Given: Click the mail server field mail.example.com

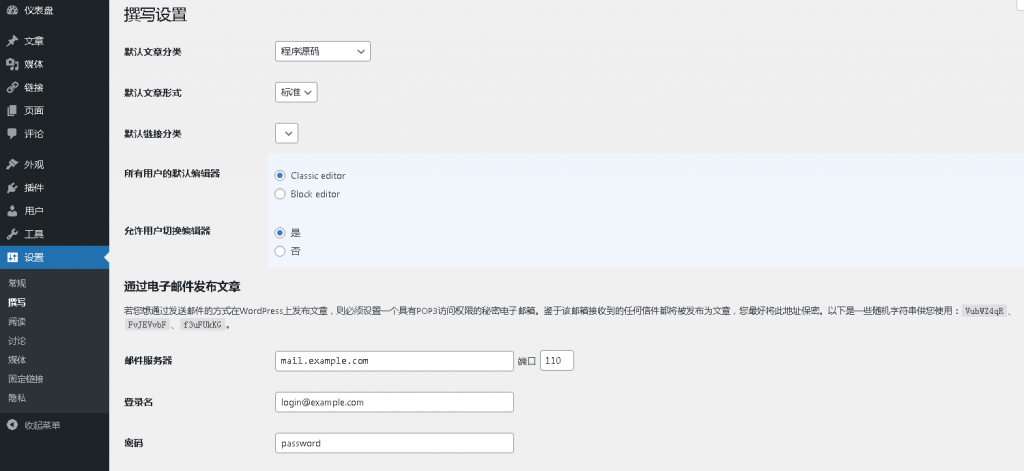Looking at the screenshot, I should coord(393,361).
